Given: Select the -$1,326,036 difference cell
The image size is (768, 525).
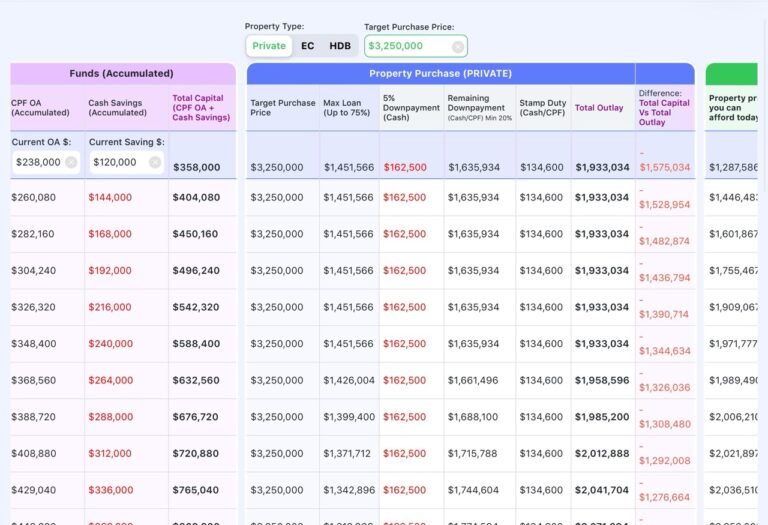Looking at the screenshot, I should coord(665,382).
